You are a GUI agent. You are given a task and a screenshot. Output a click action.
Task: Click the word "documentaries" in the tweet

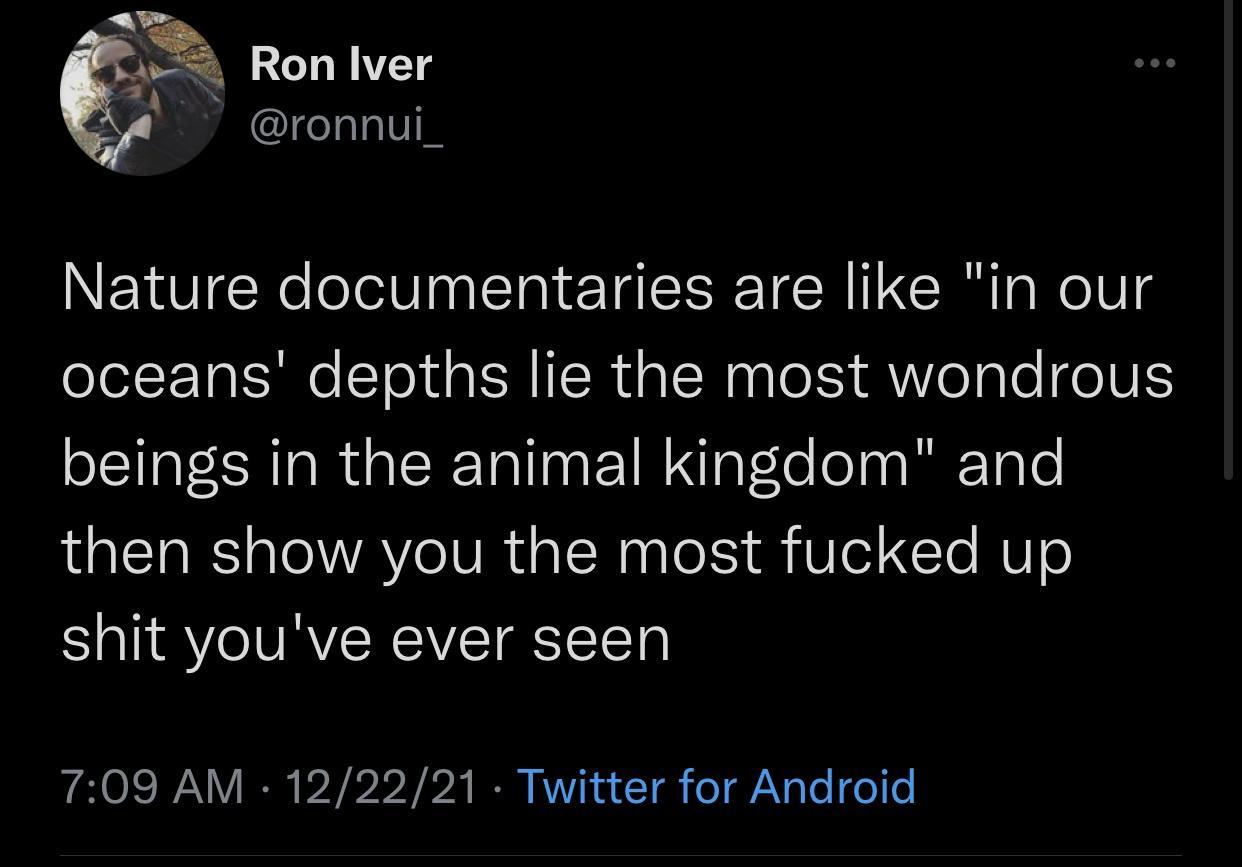tap(495, 288)
